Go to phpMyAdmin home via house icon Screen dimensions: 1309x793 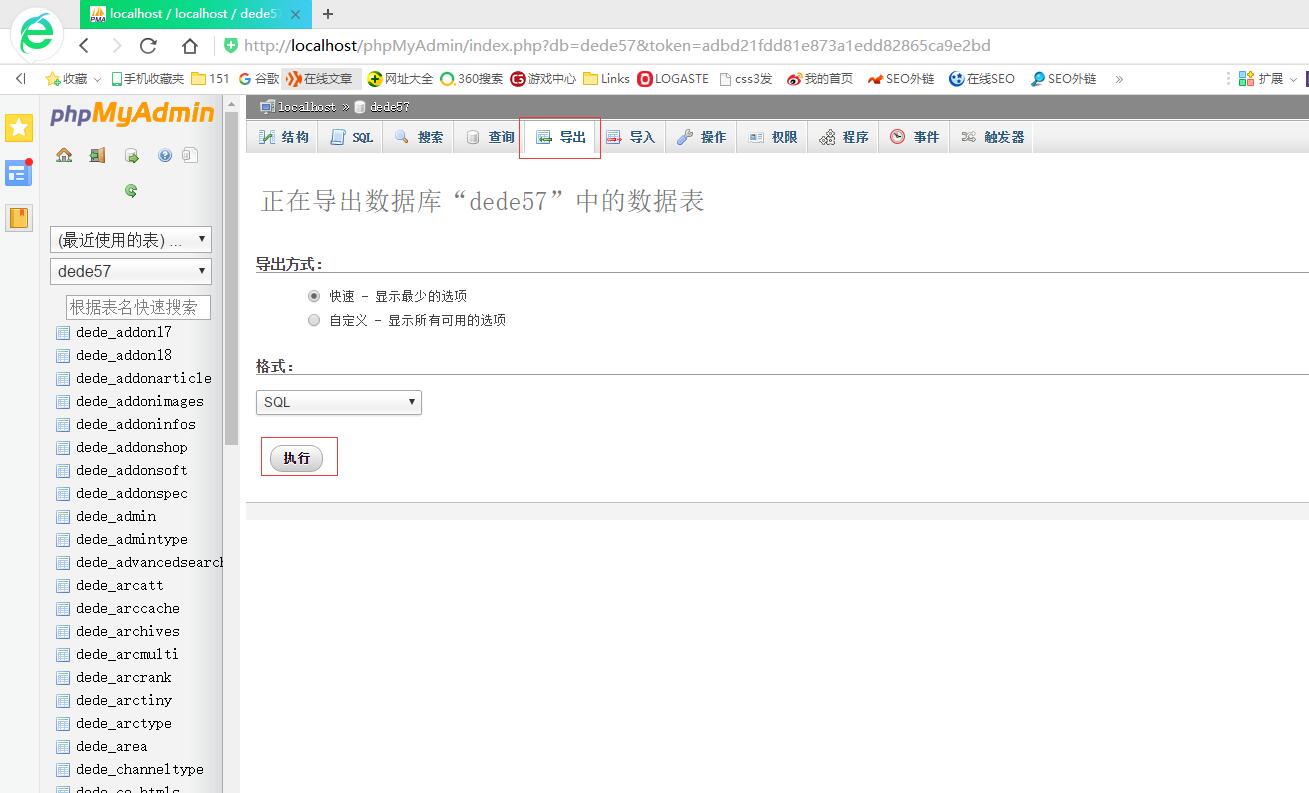pos(64,155)
